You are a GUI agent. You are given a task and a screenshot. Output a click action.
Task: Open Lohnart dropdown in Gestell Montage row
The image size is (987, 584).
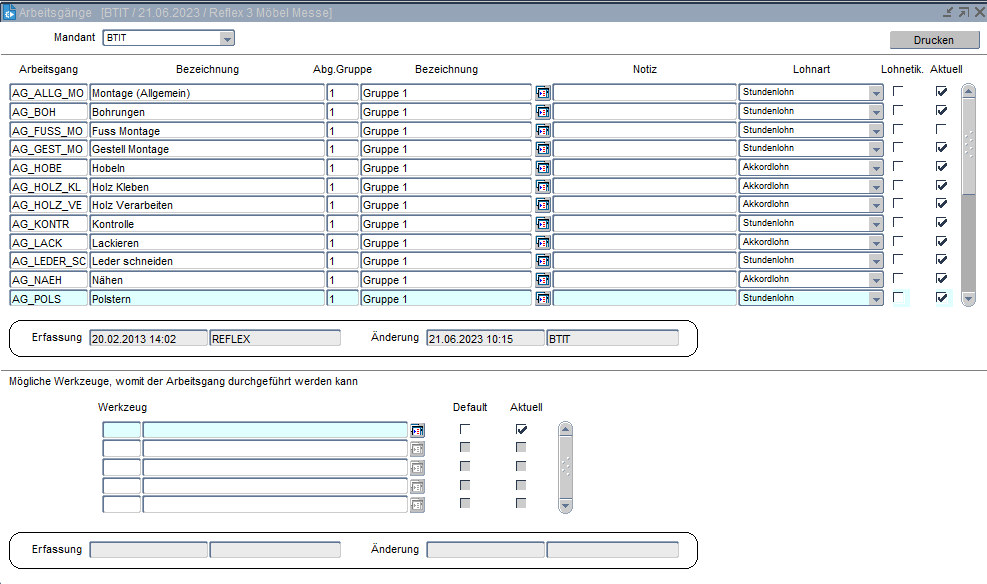click(876, 149)
